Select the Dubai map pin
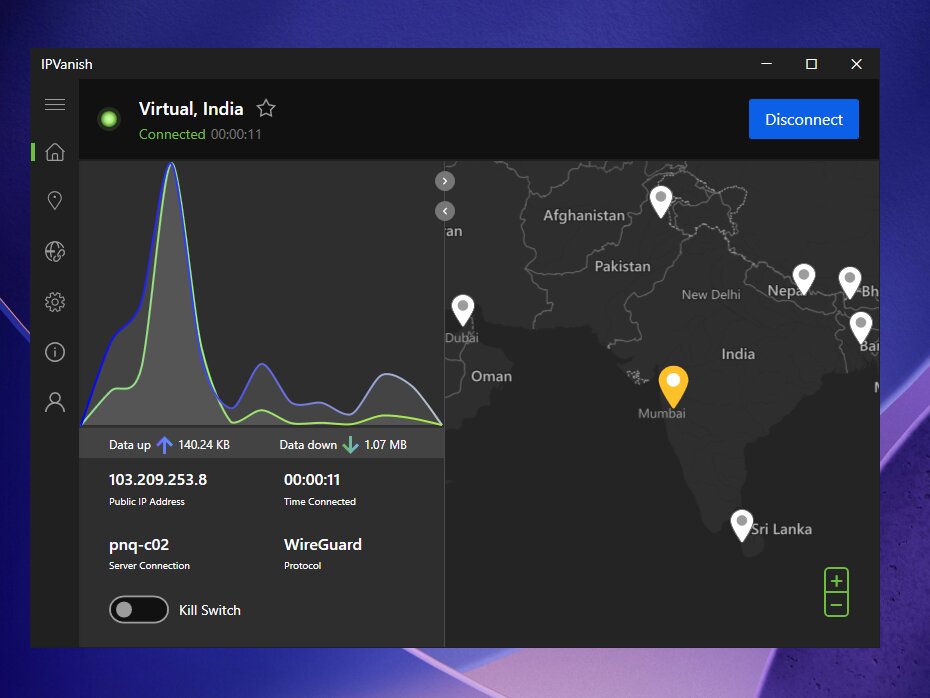Image resolution: width=930 pixels, height=698 pixels. [x=463, y=310]
